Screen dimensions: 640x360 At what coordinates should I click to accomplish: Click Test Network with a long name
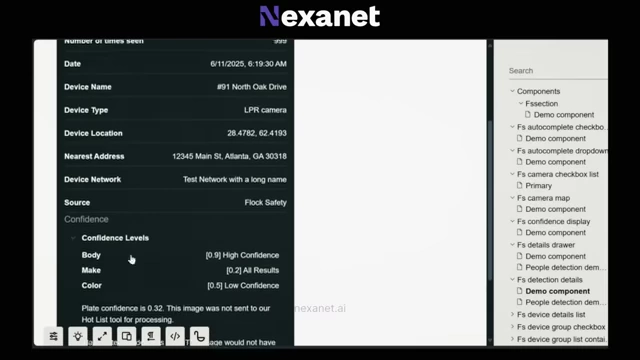pyautogui.click(x=235, y=180)
